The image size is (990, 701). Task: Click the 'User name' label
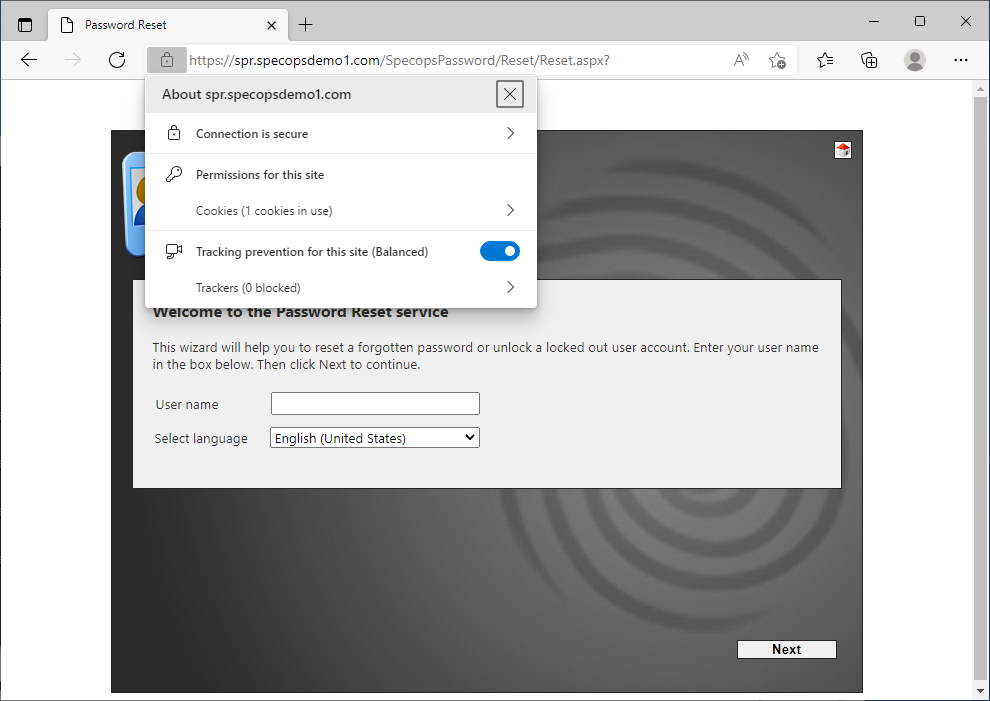pyautogui.click(x=187, y=404)
